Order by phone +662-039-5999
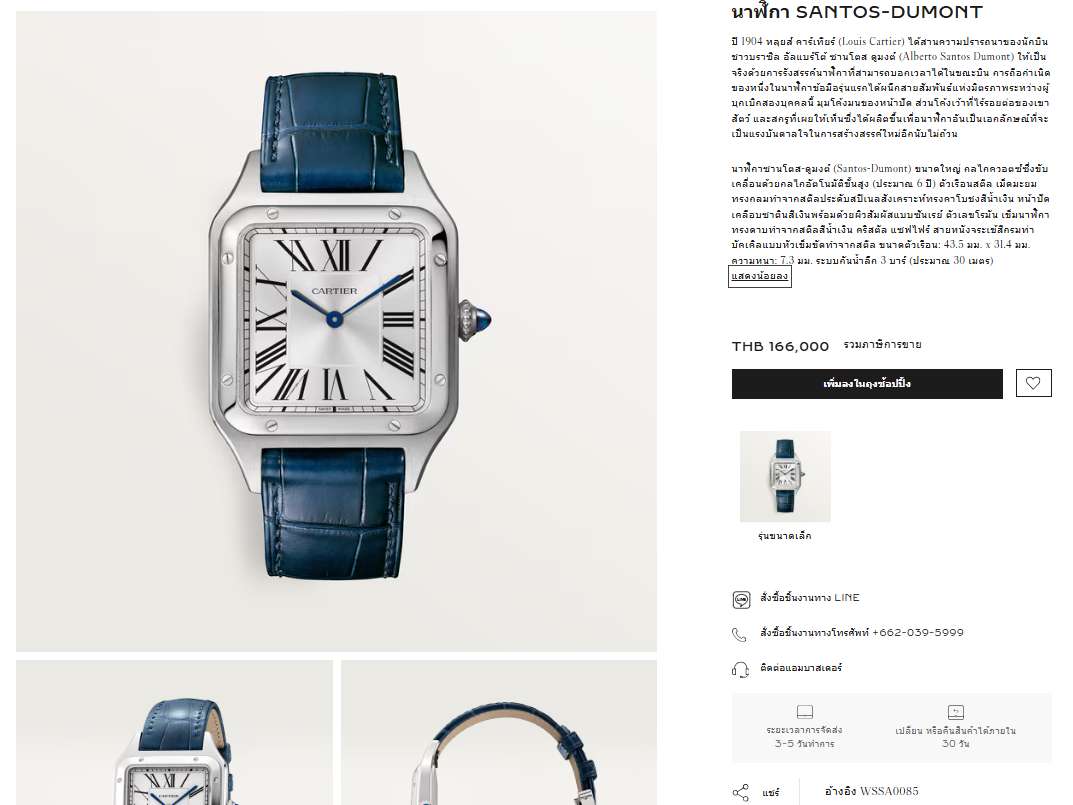1073x805 pixels. (x=862, y=632)
